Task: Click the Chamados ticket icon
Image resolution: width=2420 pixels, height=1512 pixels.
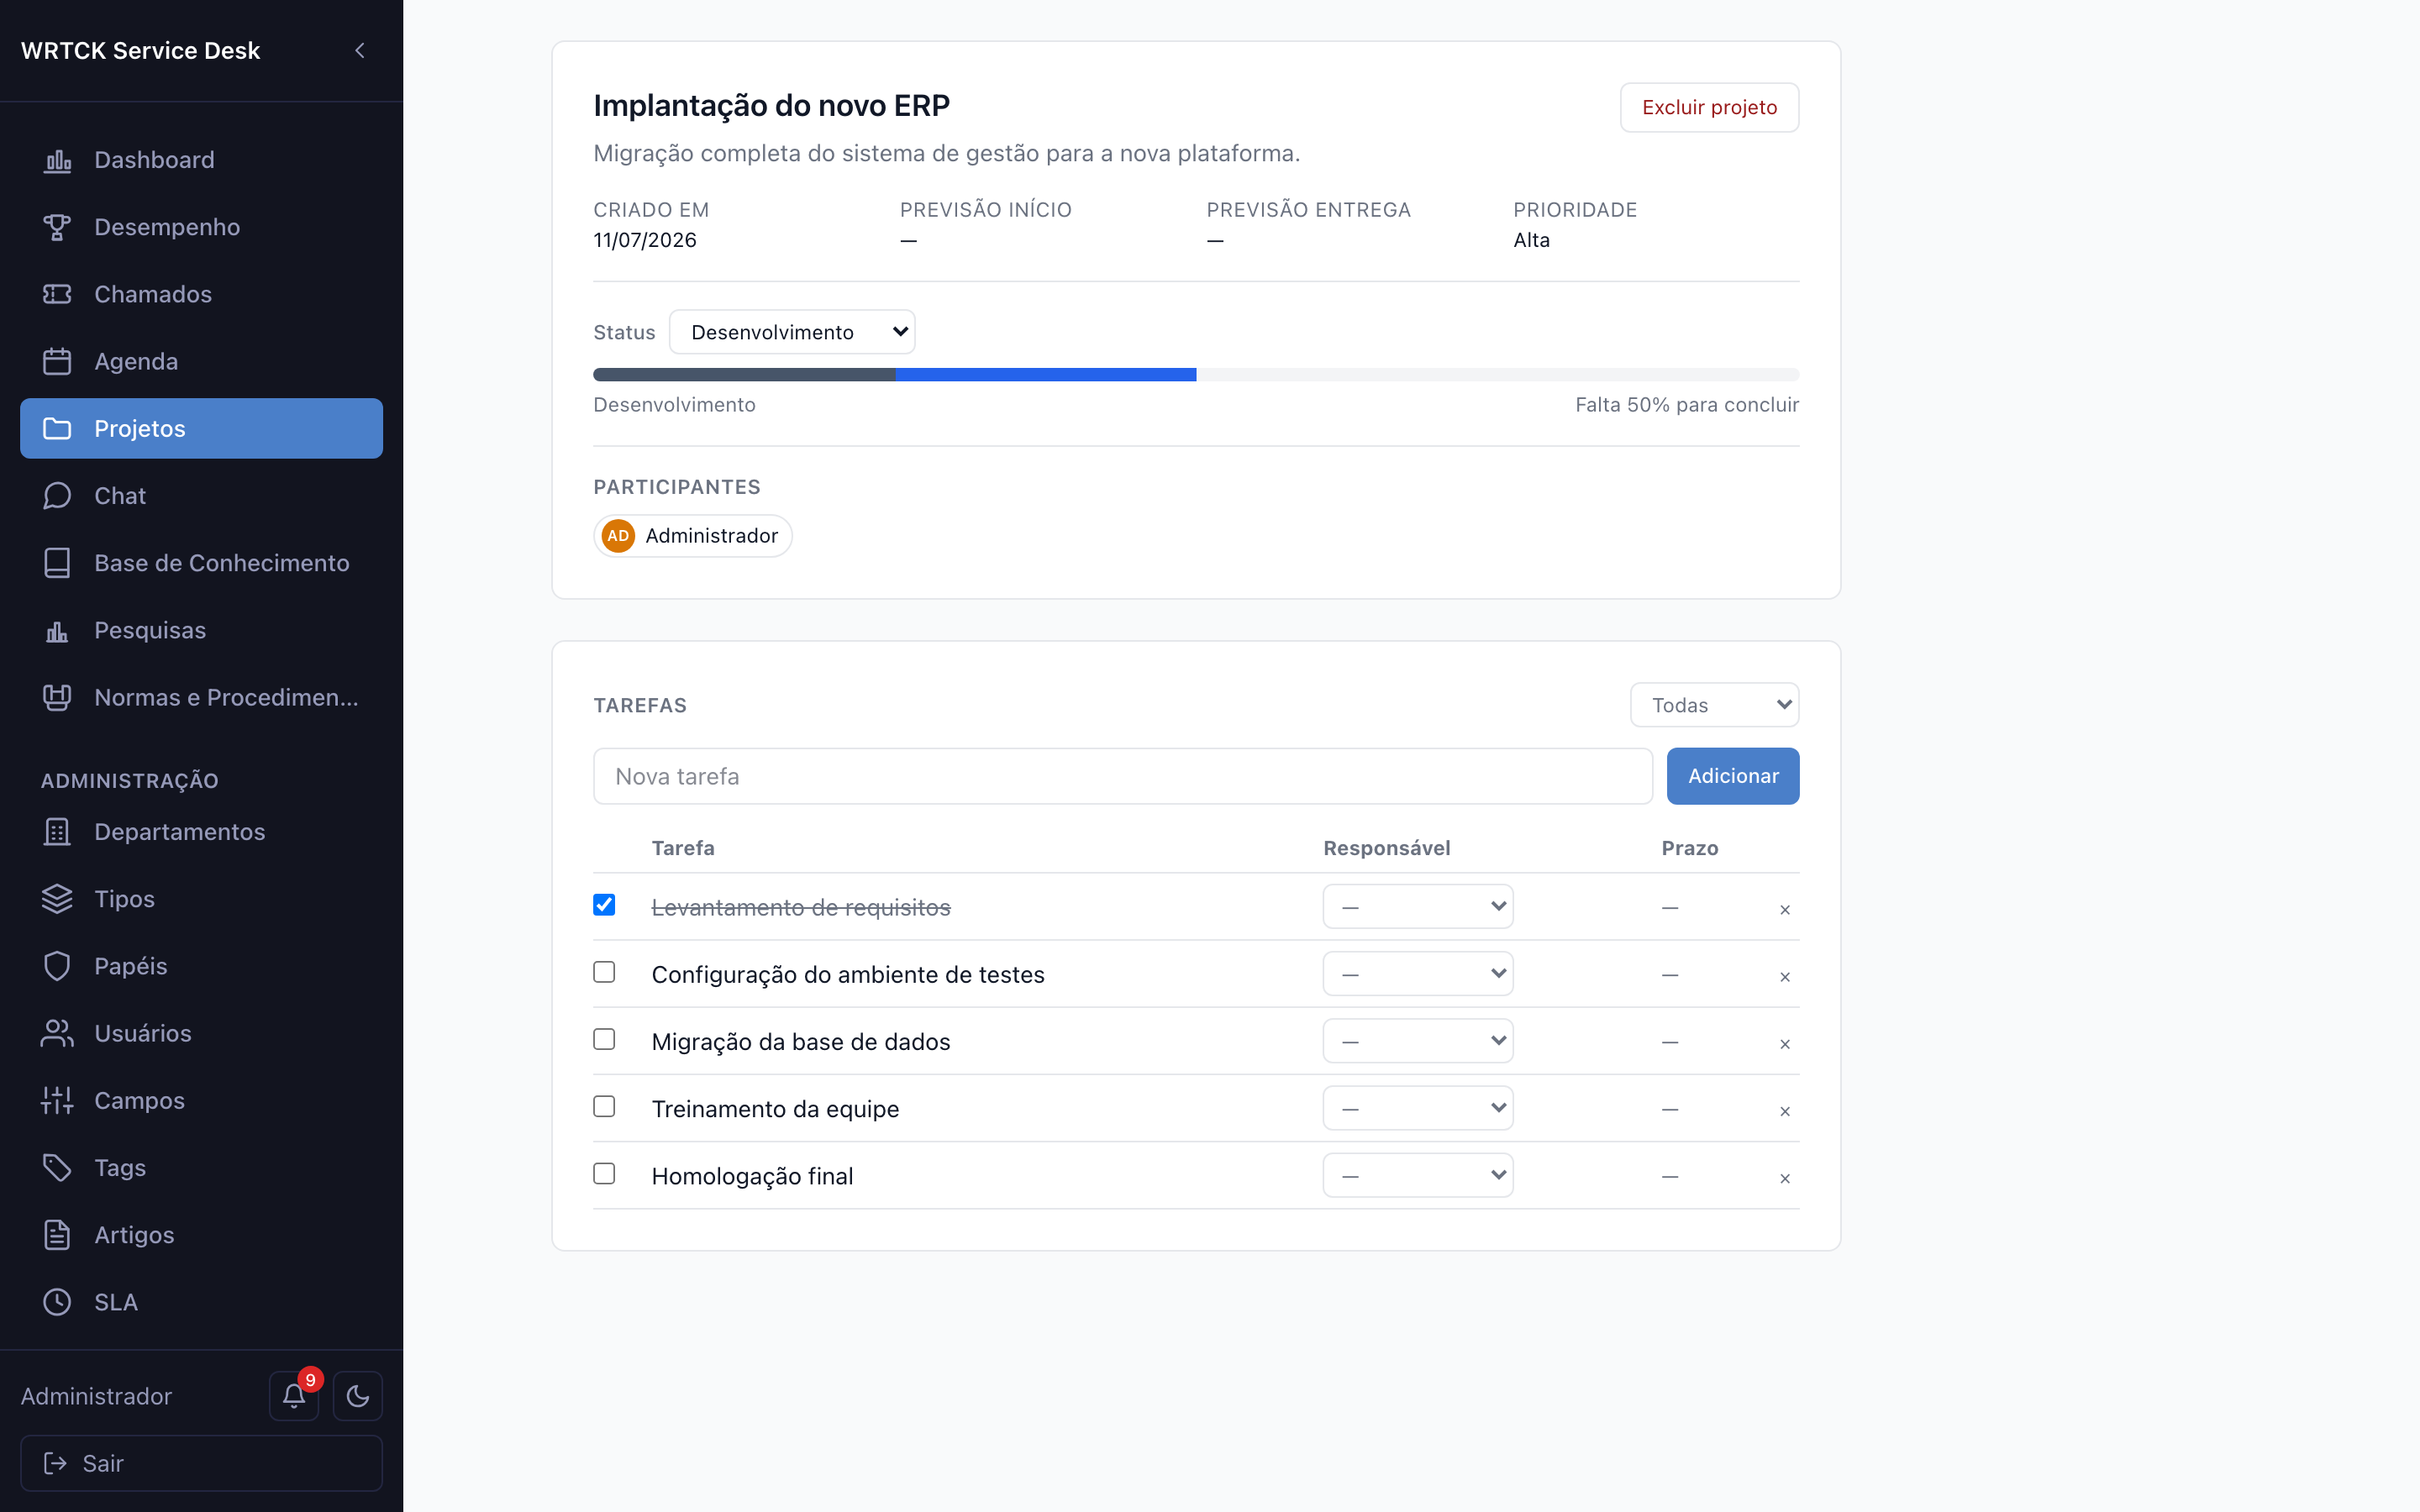Action: tap(57, 294)
